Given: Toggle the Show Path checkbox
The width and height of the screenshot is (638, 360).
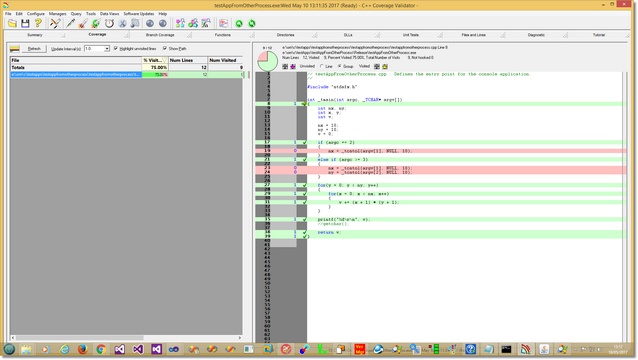Looking at the screenshot, I should pos(165,48).
